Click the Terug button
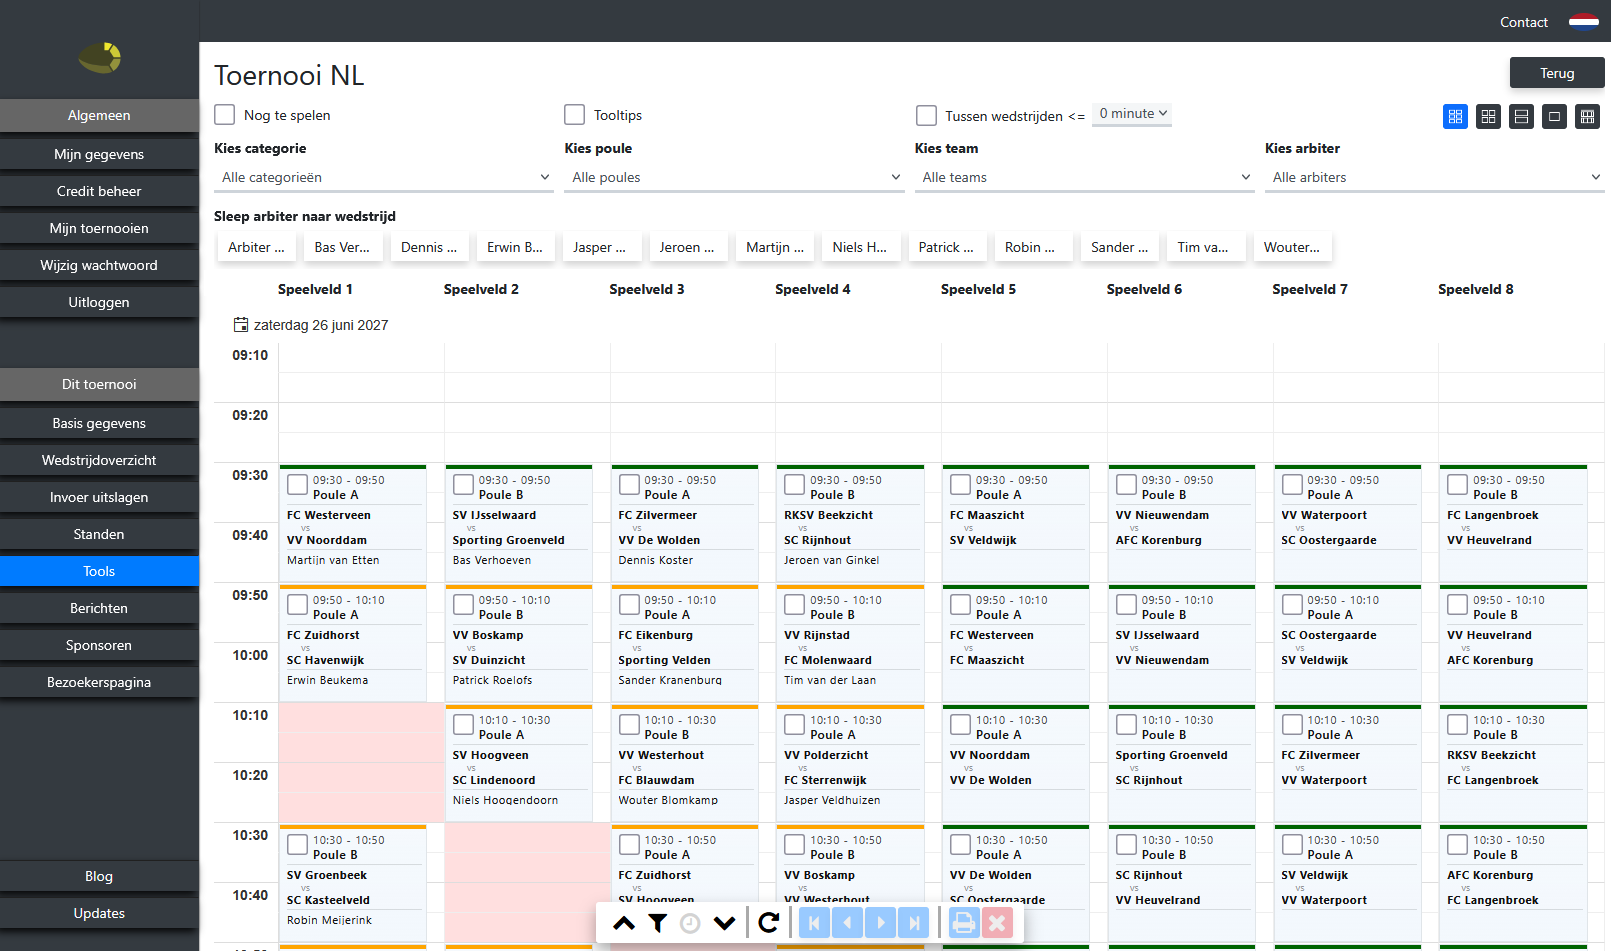 click(1557, 73)
